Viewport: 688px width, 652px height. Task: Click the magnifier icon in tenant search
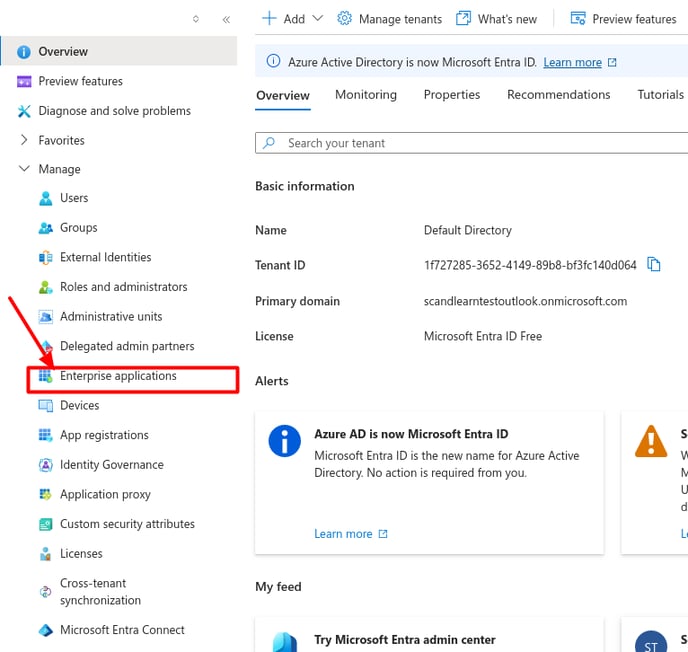pos(269,143)
